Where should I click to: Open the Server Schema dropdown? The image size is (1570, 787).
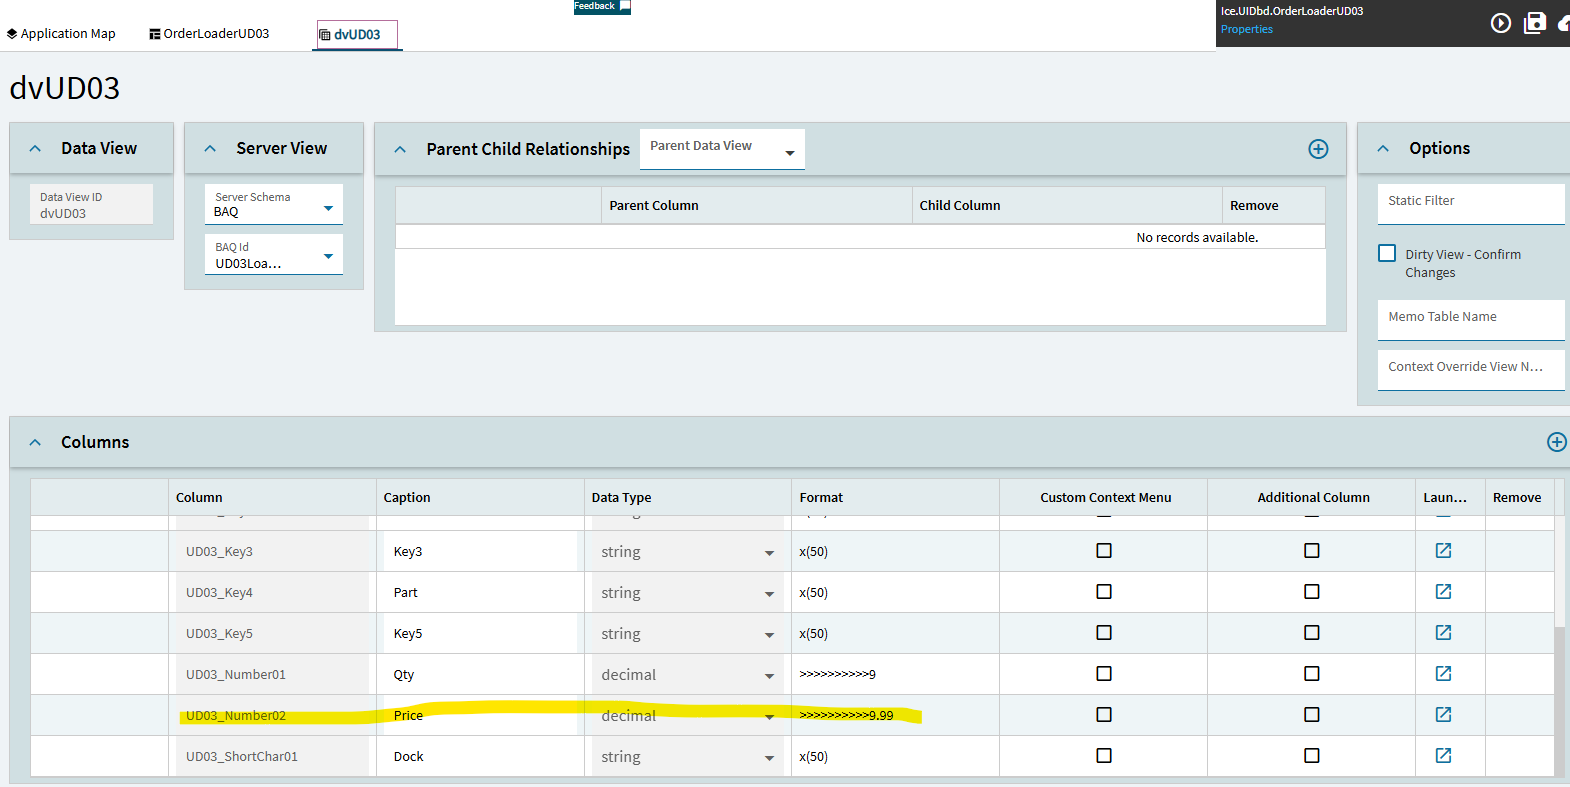coord(328,208)
